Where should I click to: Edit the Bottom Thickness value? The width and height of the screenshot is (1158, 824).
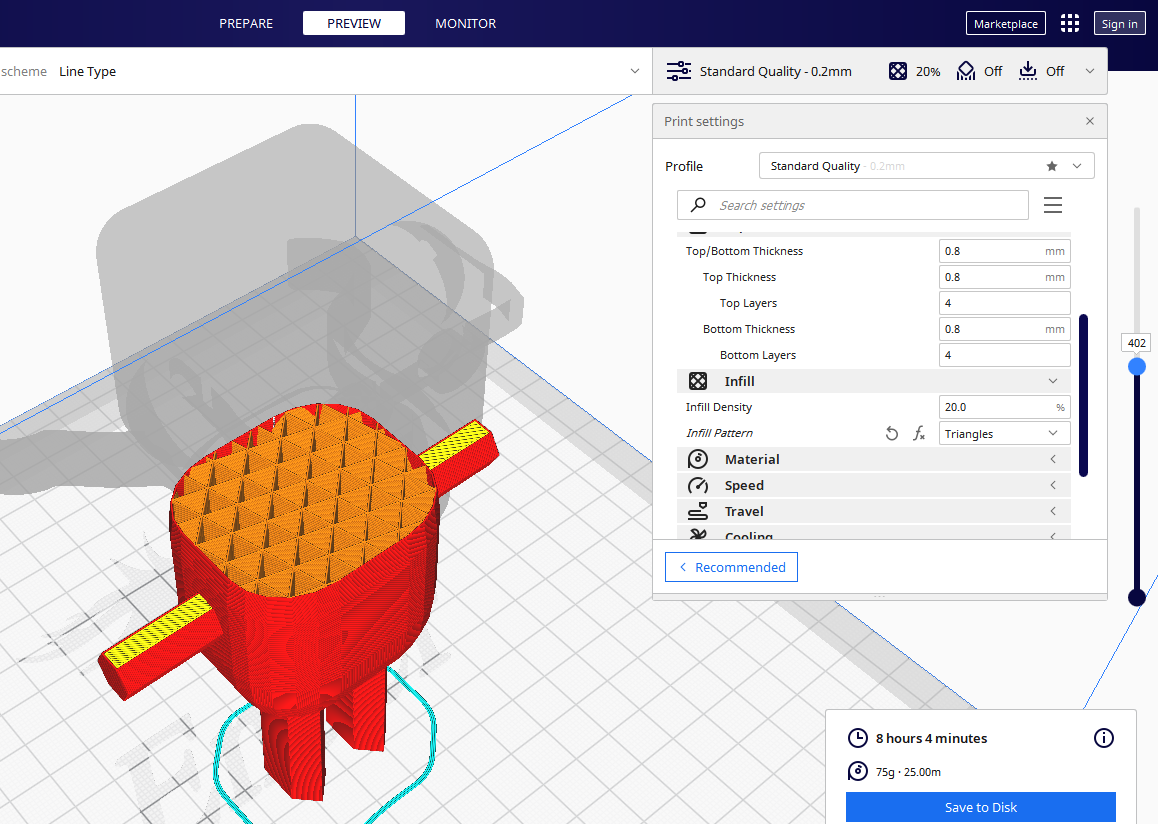(1004, 329)
